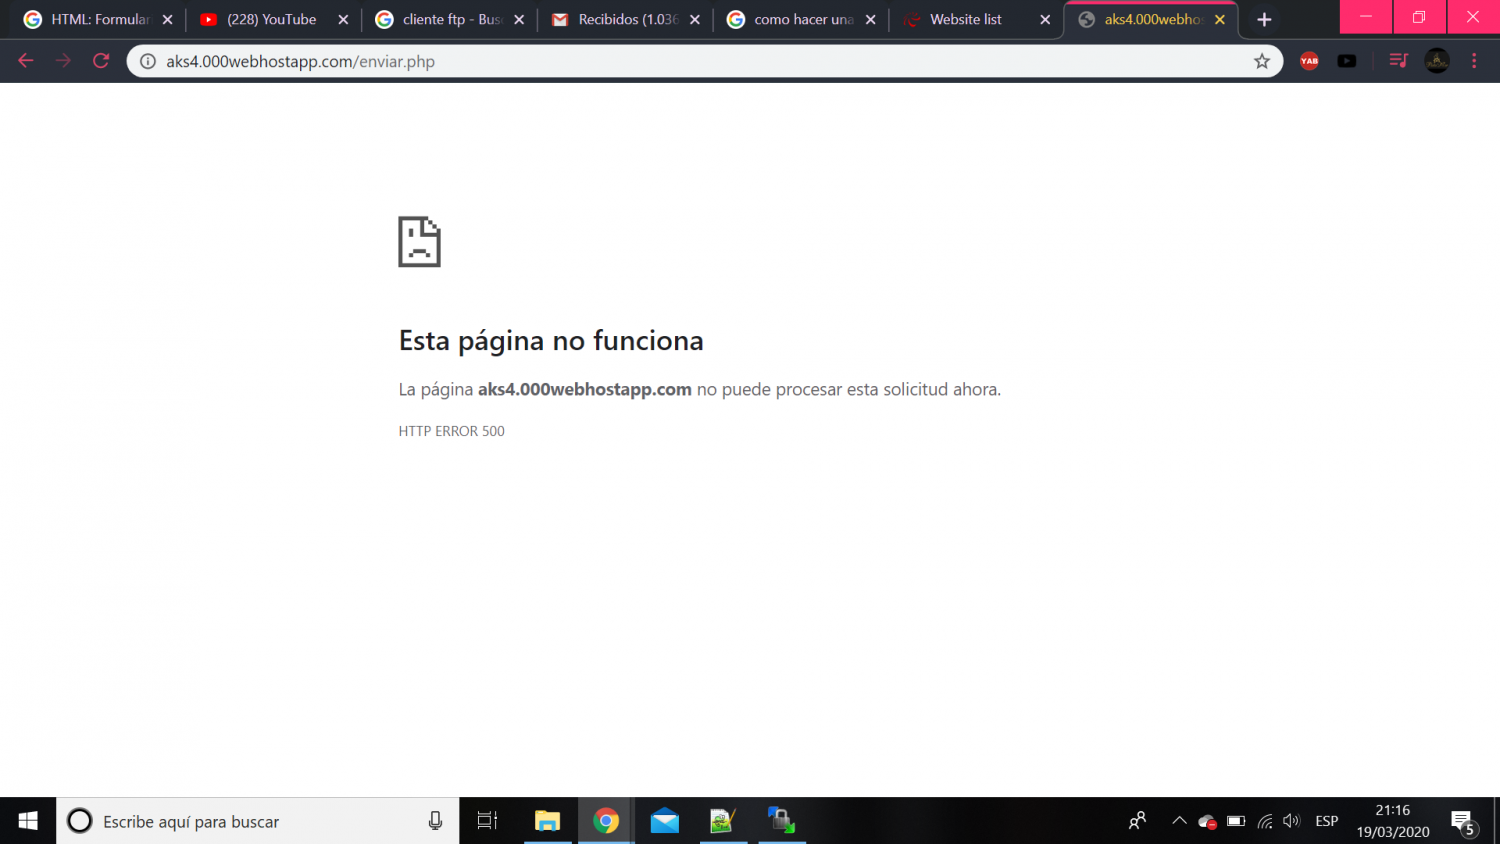1500x844 pixels.
Task: Open the Action Center notifications icon
Action: pyautogui.click(x=1464, y=822)
